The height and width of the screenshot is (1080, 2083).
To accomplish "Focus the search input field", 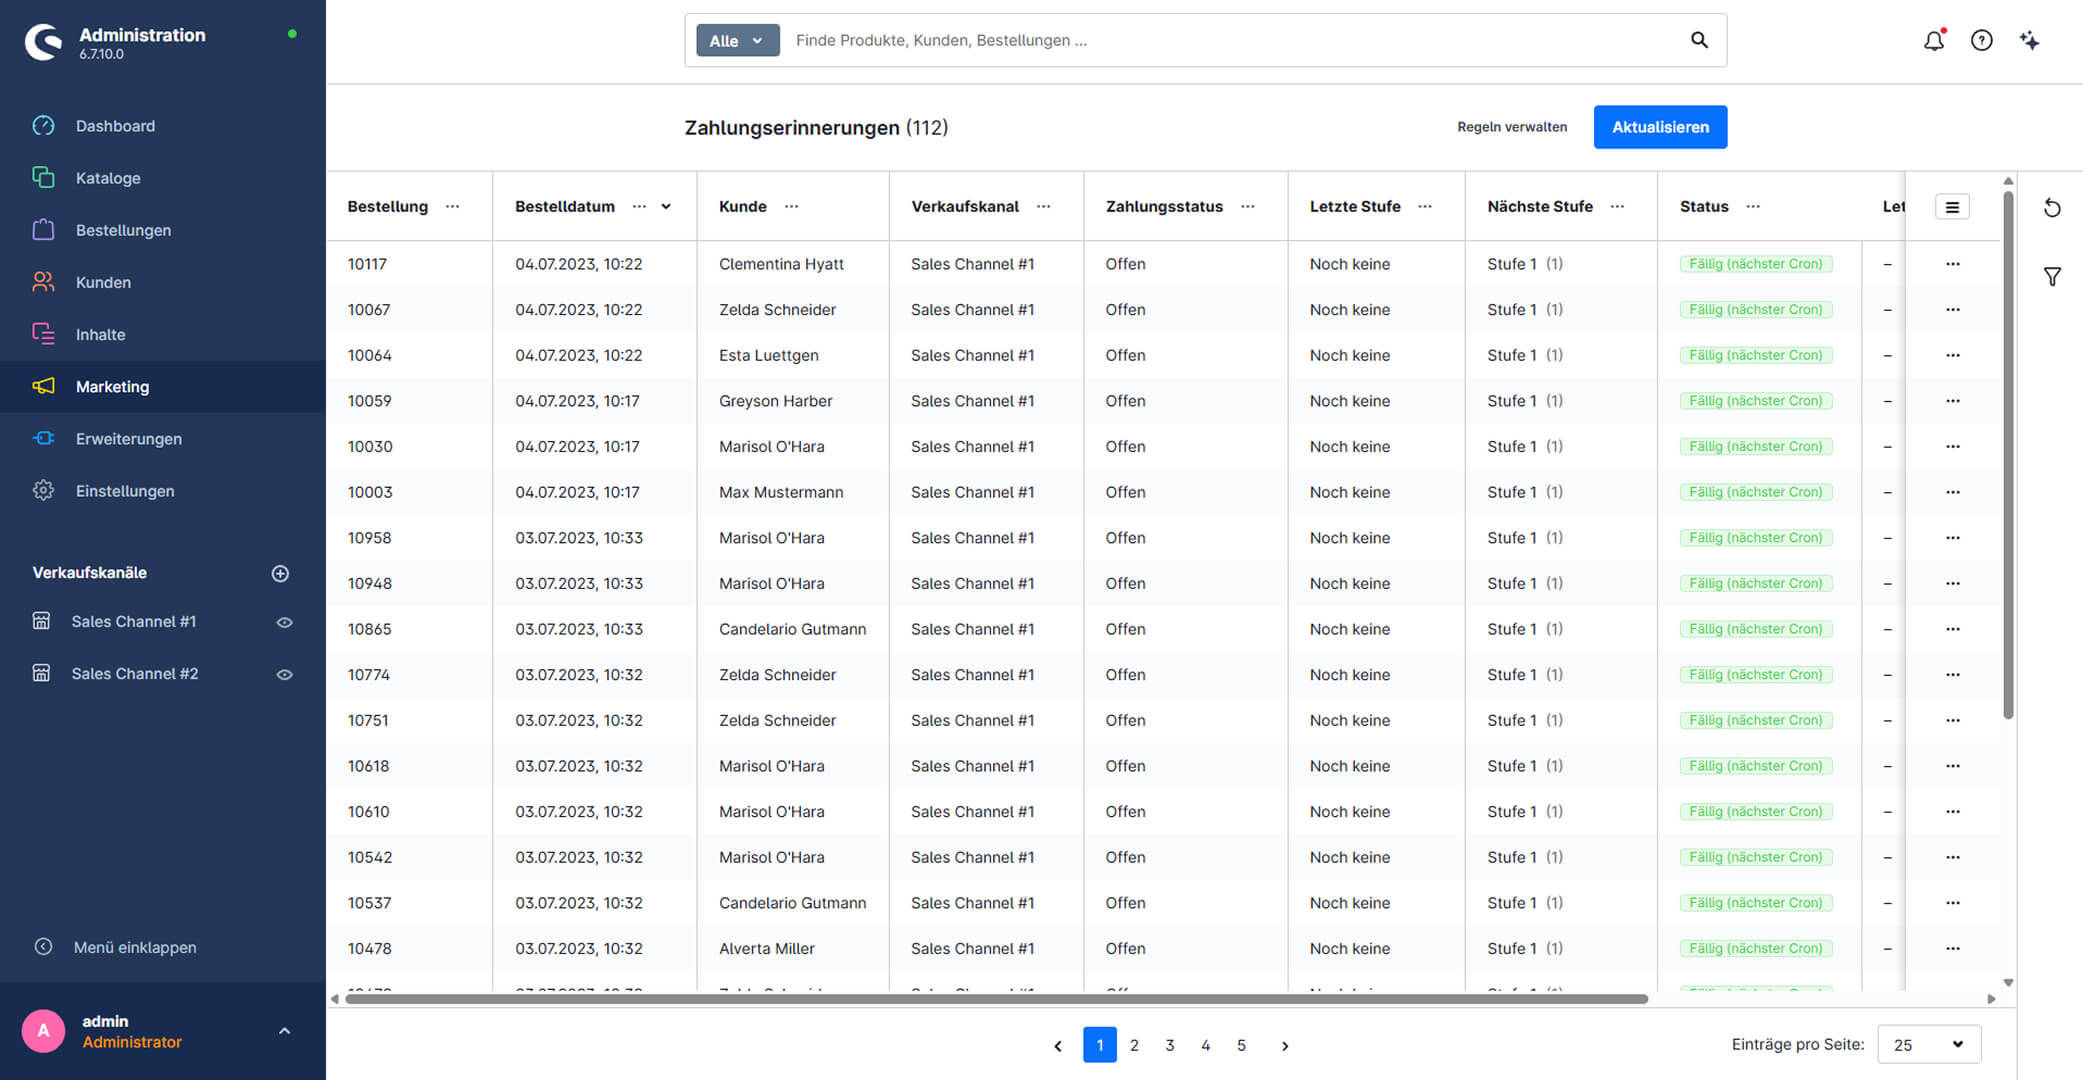I will pos(1233,40).
